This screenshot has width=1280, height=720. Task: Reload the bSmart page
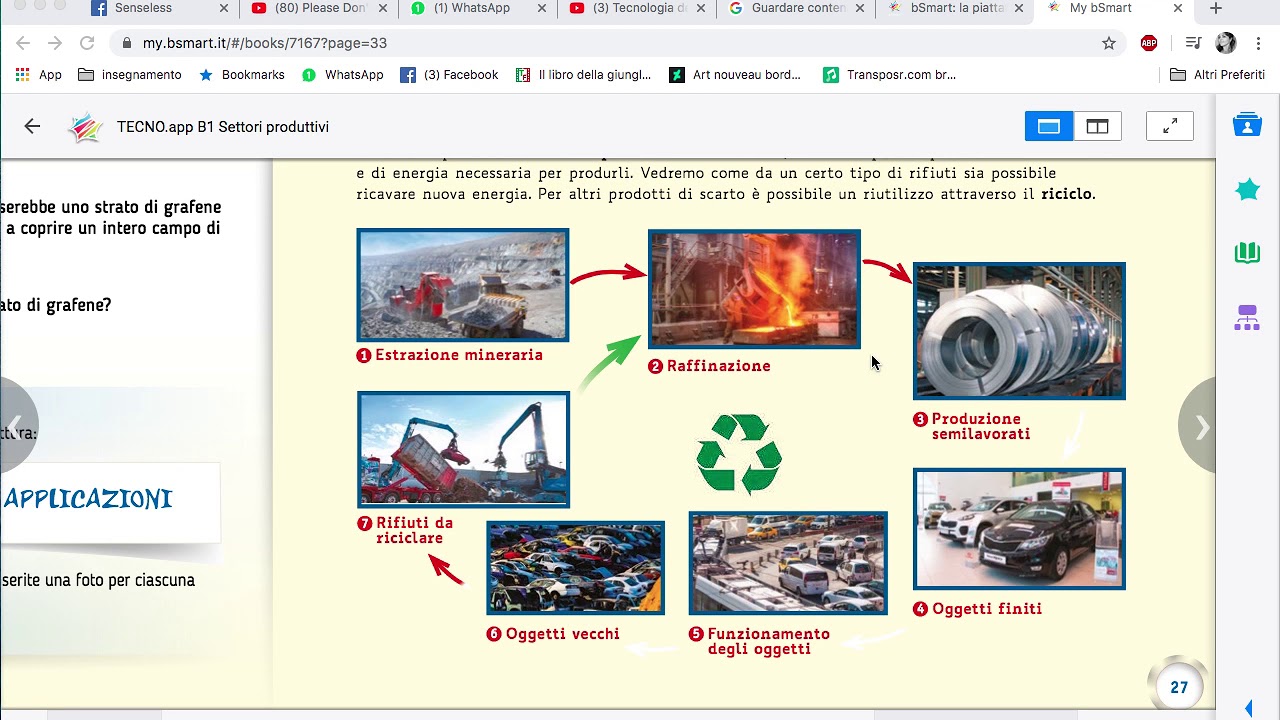click(87, 43)
